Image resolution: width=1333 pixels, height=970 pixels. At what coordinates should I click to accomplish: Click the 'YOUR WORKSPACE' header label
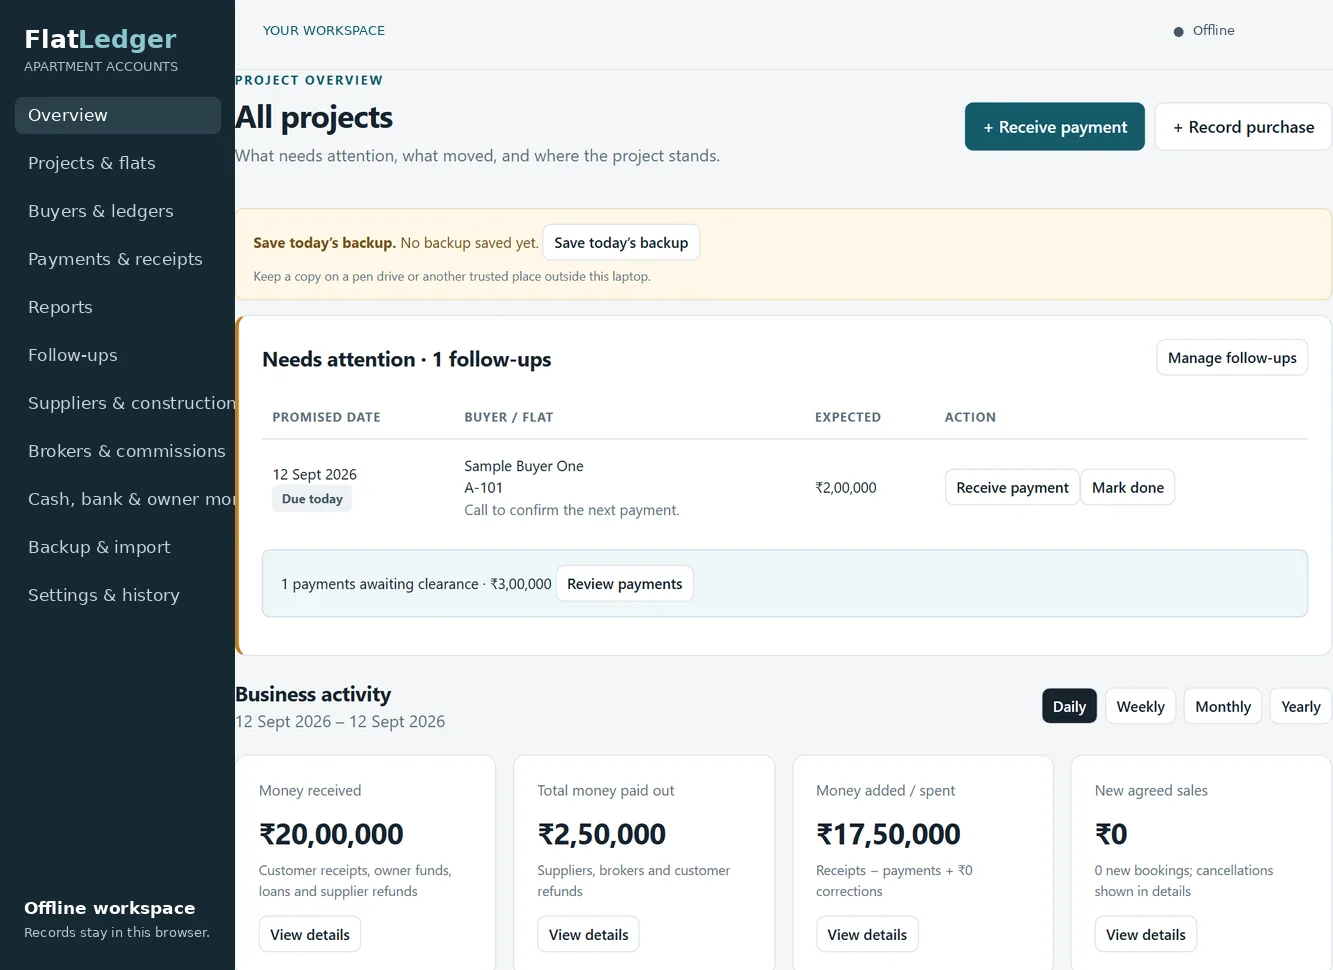click(324, 31)
